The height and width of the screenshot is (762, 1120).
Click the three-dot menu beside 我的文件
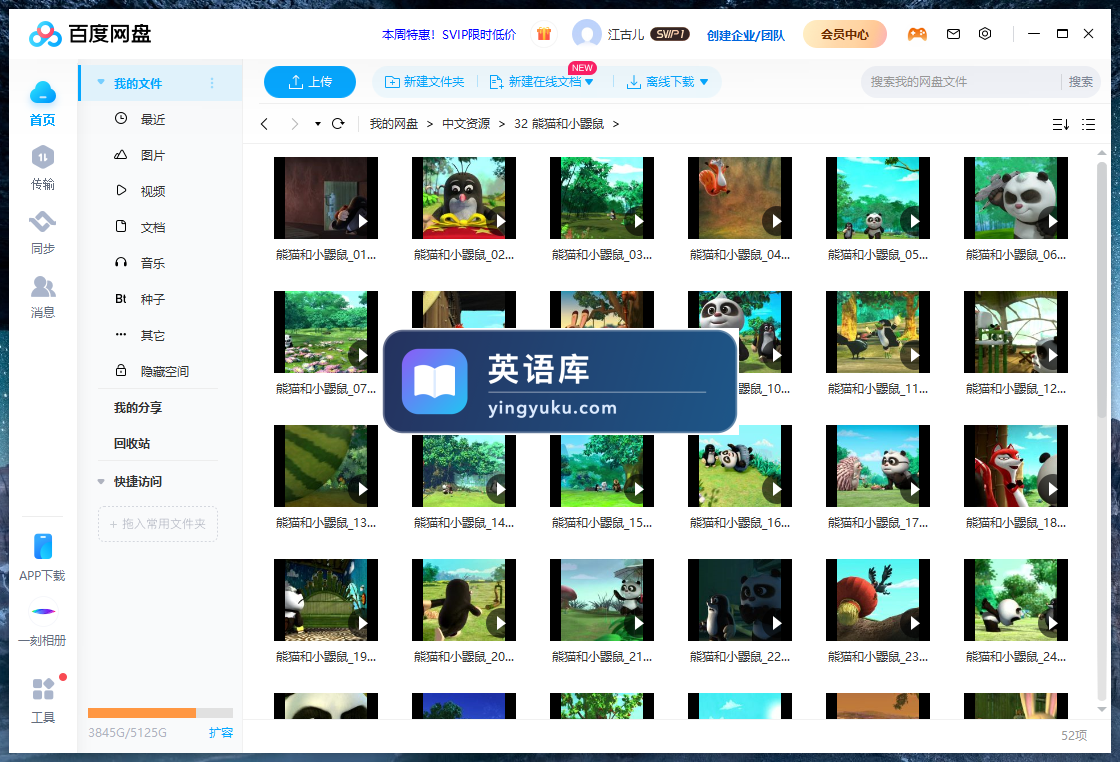coord(211,84)
